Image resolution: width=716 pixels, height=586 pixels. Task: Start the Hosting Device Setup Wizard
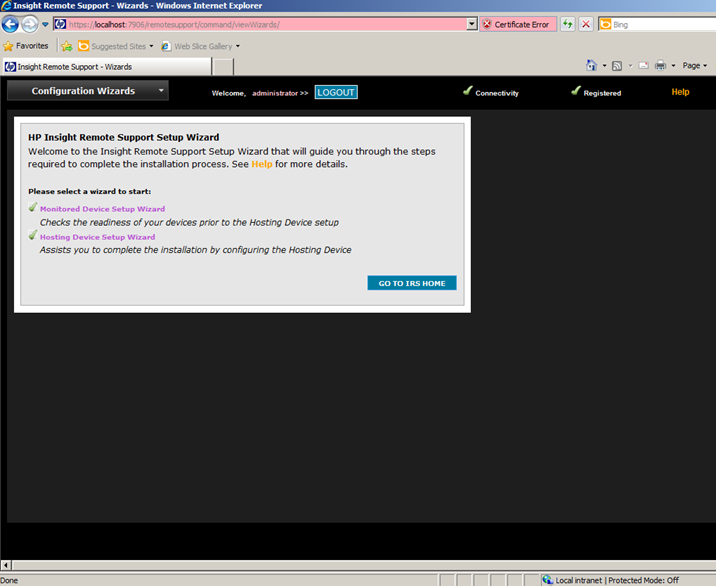pos(97,237)
